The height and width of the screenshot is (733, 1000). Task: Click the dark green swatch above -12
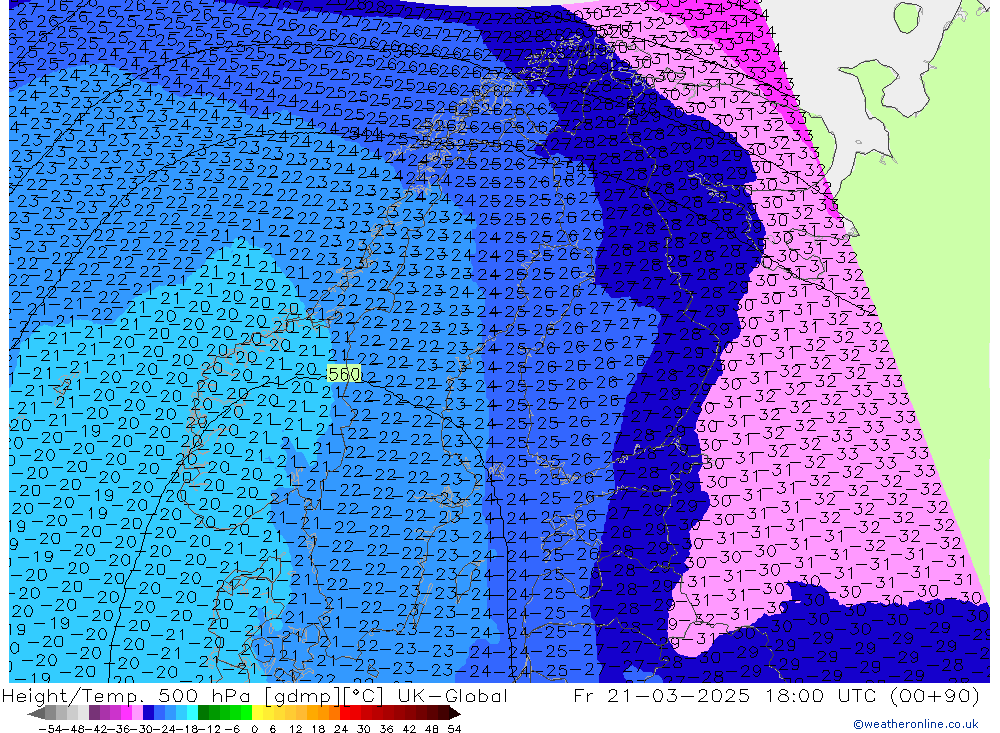click(203, 713)
